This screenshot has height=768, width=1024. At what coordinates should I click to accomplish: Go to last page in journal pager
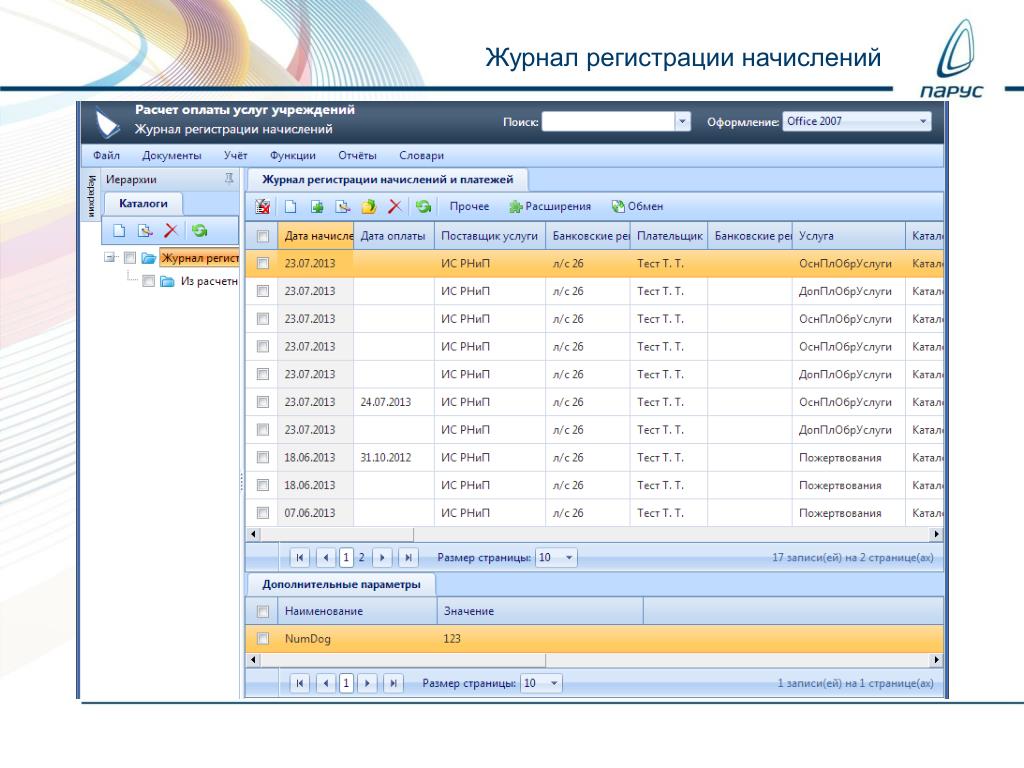[408, 557]
